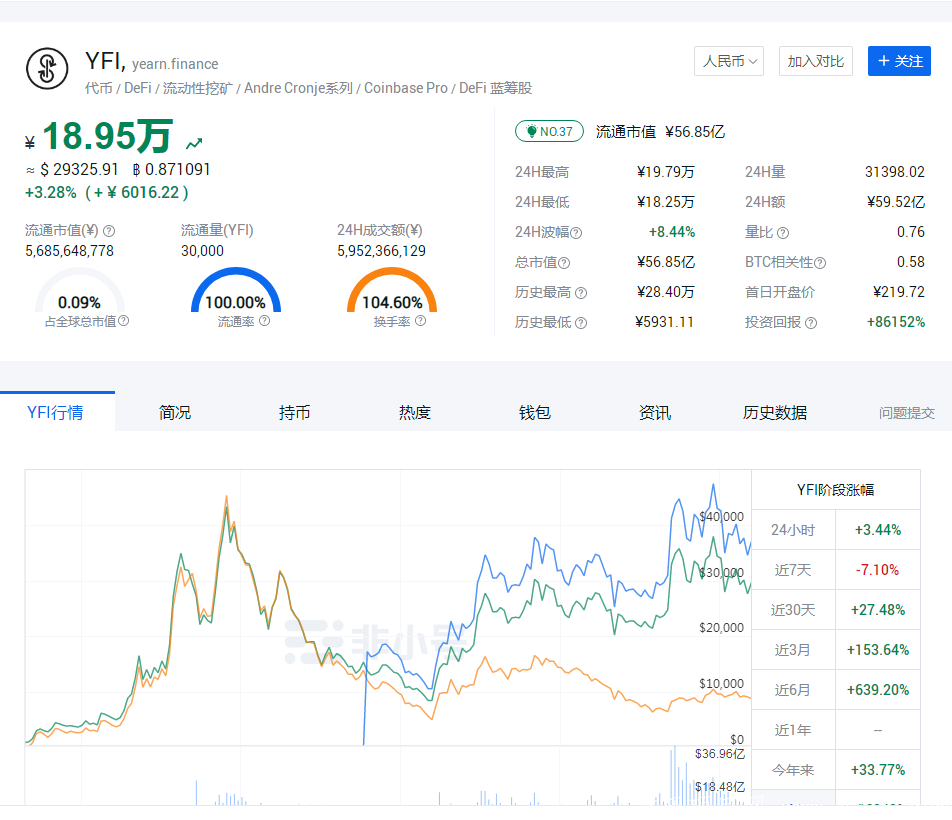Switch to the 历史数据 tab

(775, 412)
